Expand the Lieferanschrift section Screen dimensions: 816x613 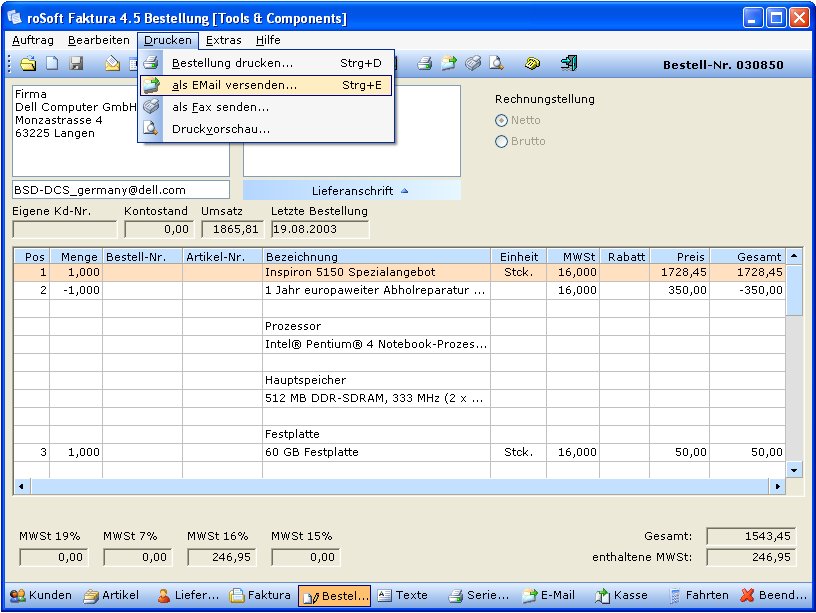(x=351, y=190)
